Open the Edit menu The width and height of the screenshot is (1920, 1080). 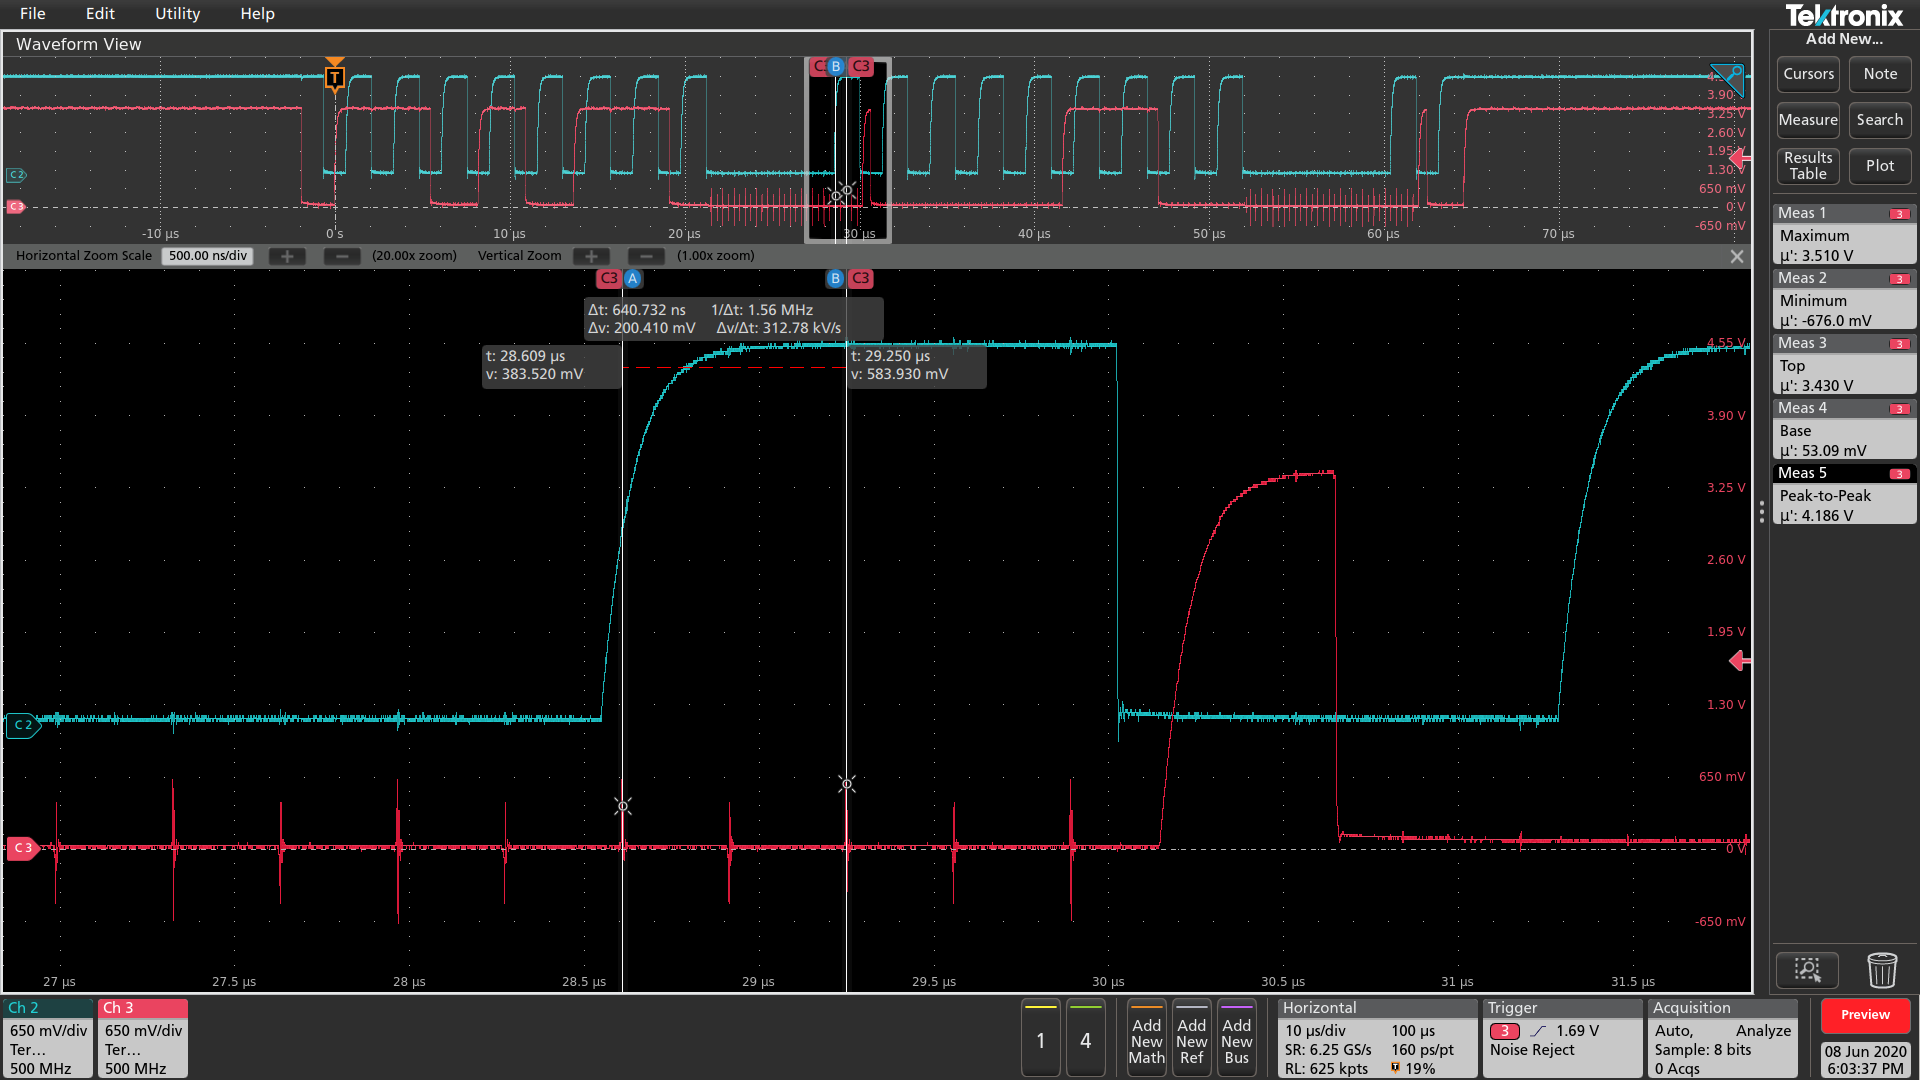coord(100,14)
